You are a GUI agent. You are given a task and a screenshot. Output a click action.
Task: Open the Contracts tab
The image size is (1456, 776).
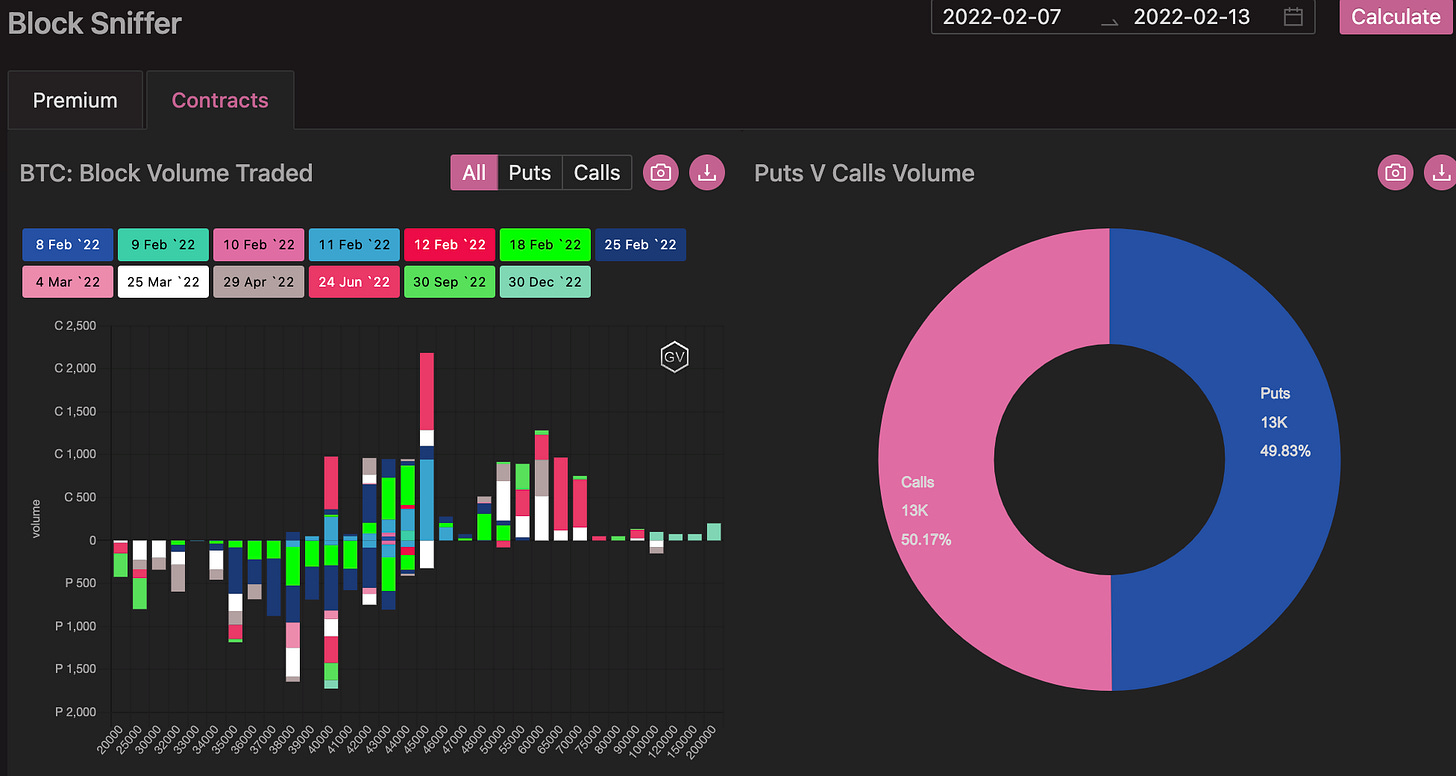[220, 100]
